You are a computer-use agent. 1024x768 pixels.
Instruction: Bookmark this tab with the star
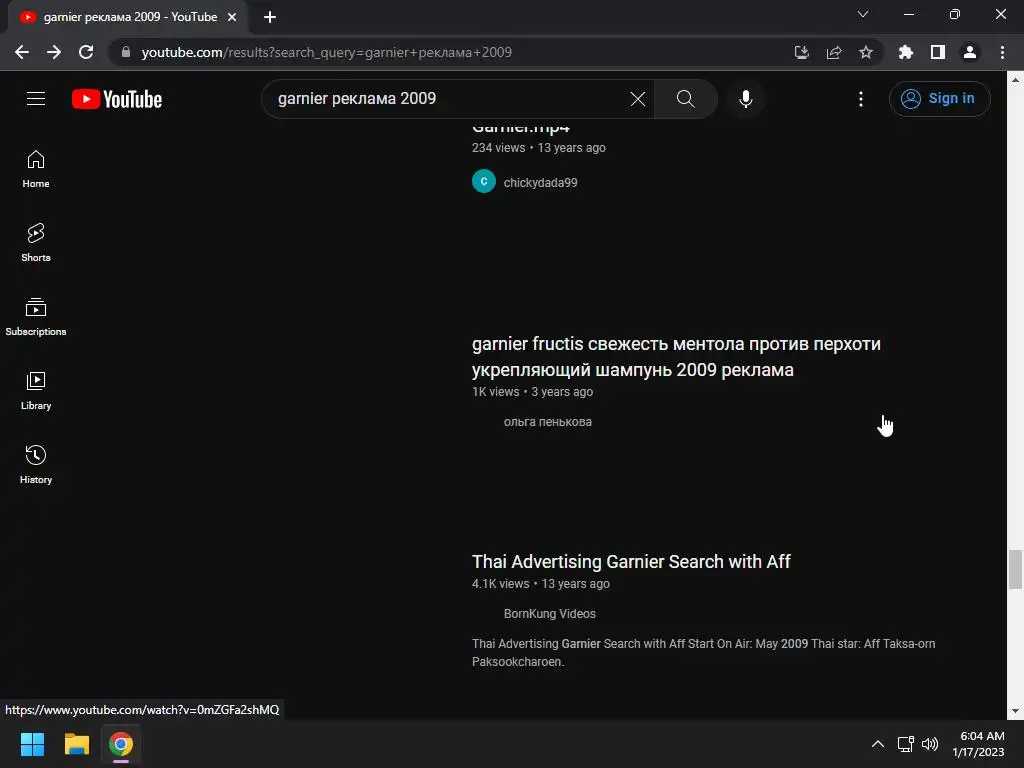[x=865, y=52]
